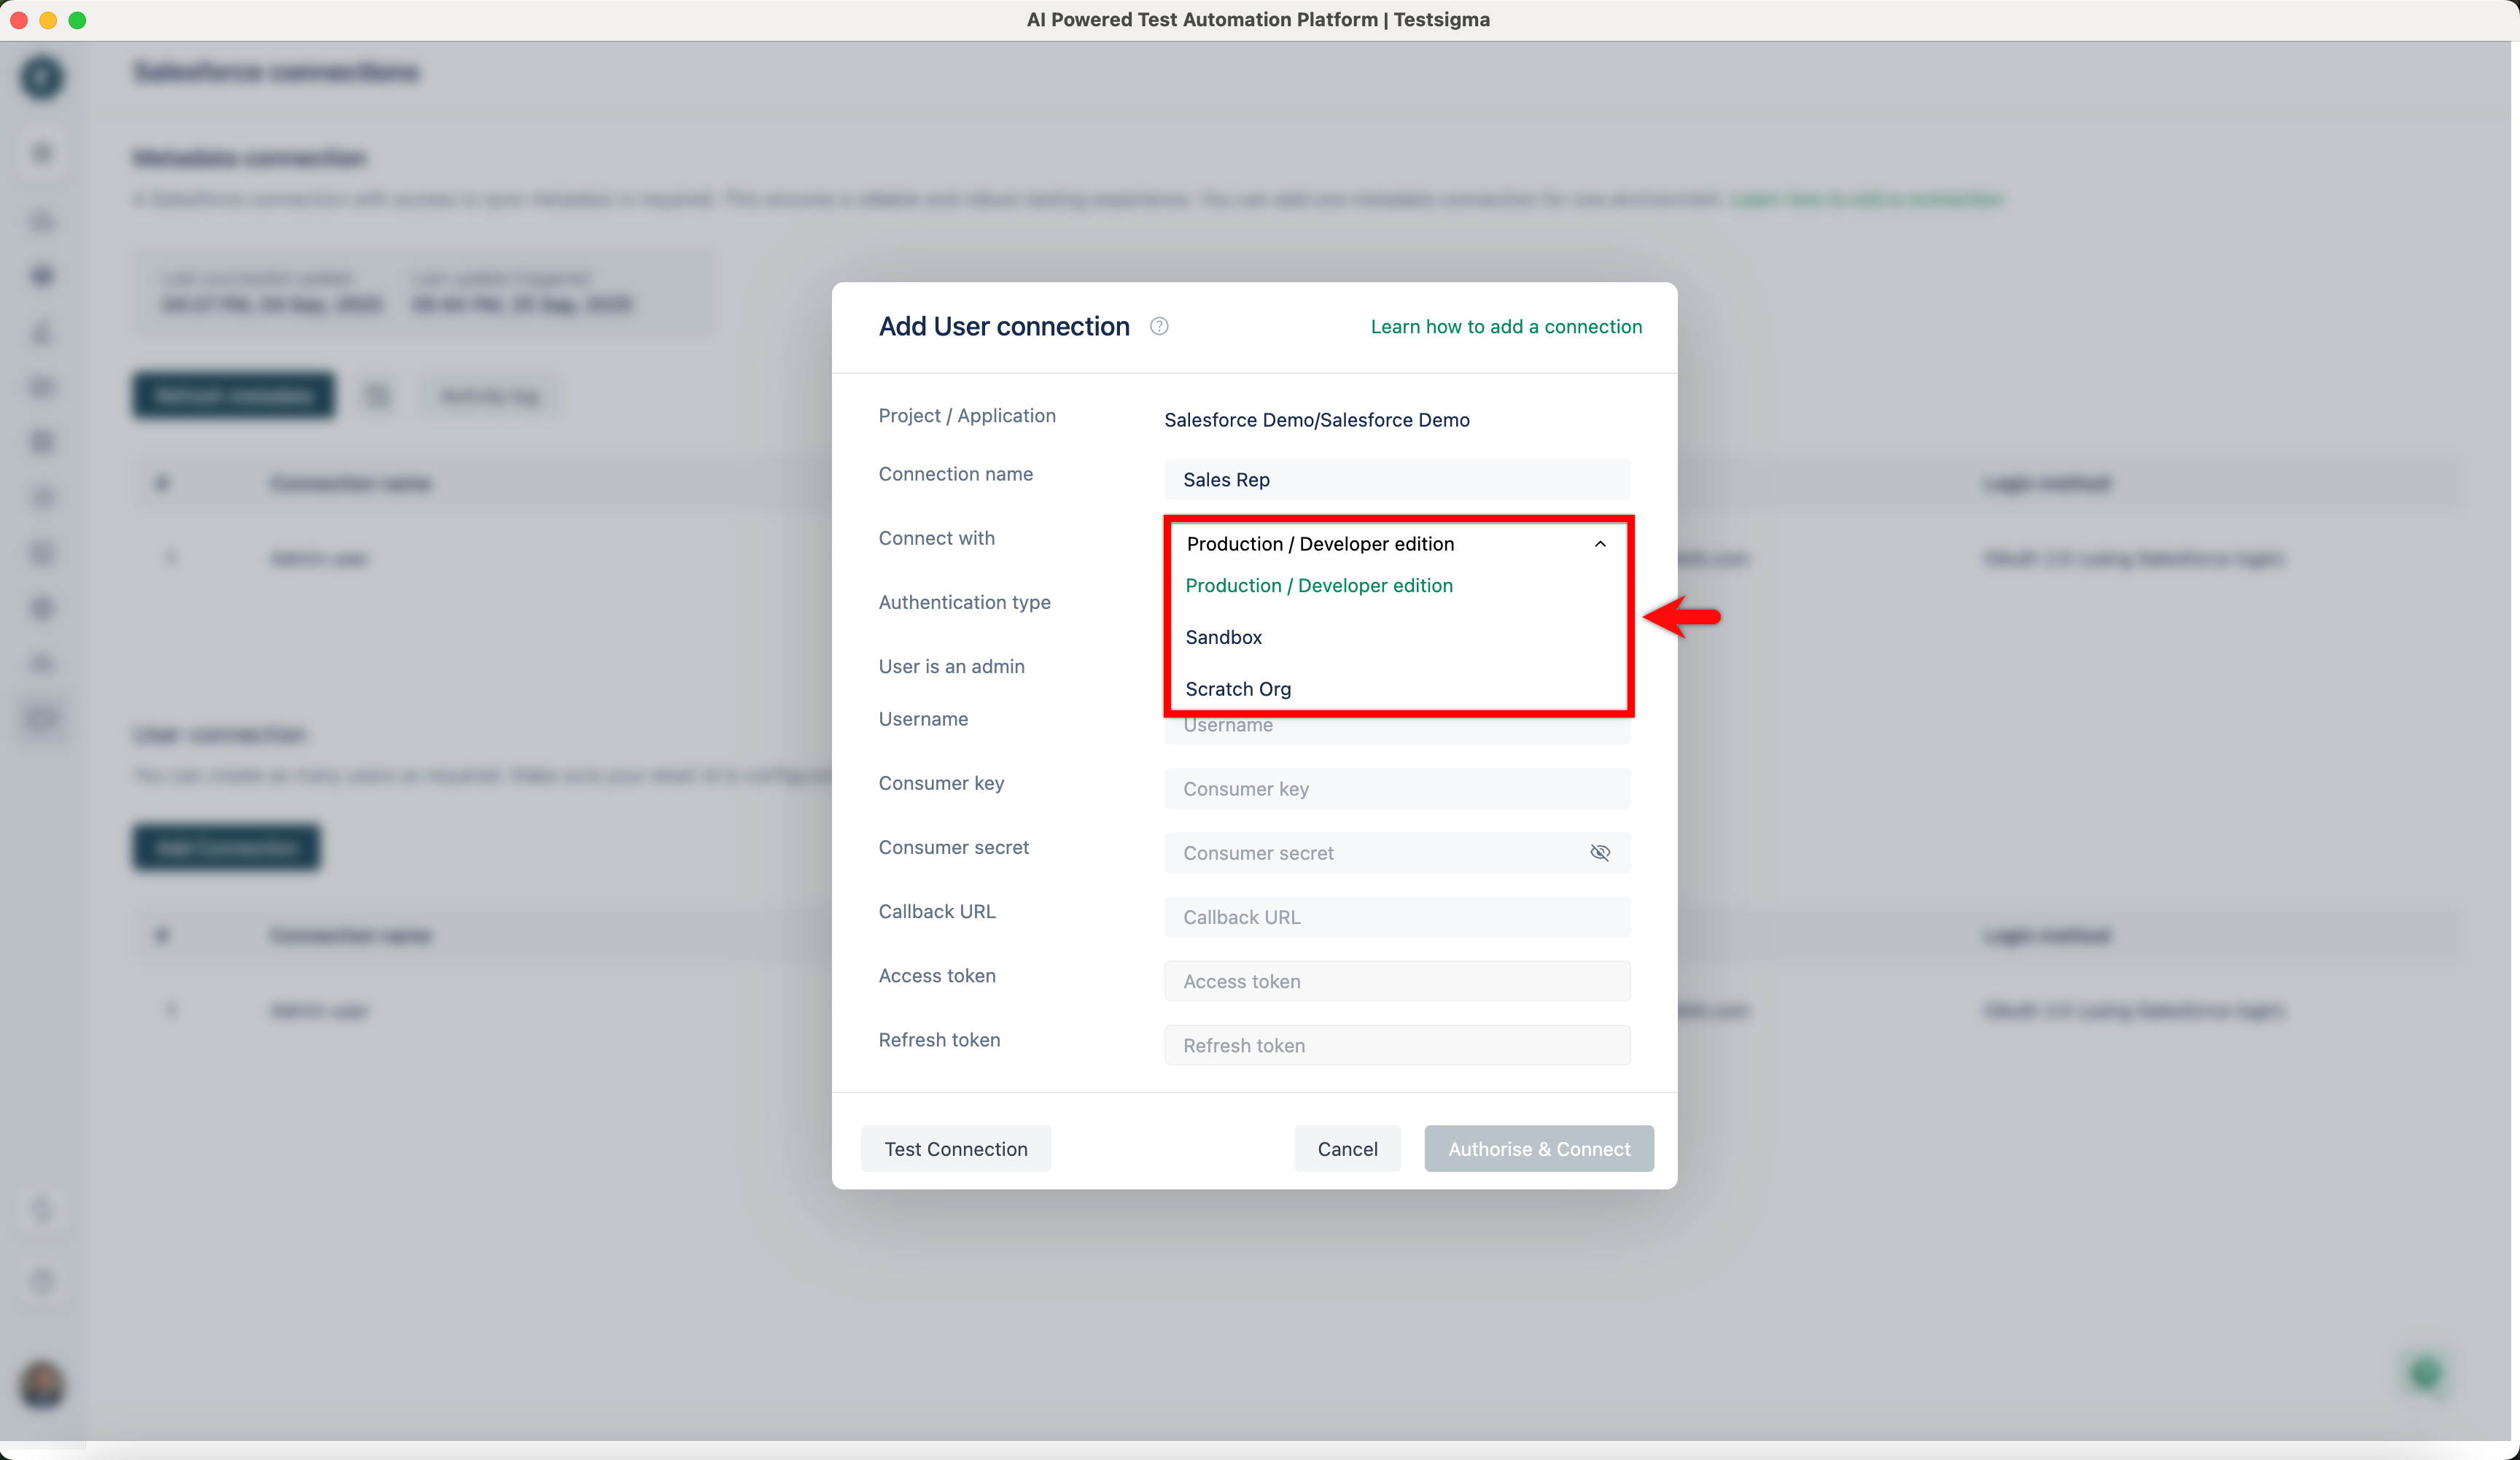Click the Testsigma logo in sidebar
2520x1460 pixels.
click(42, 77)
